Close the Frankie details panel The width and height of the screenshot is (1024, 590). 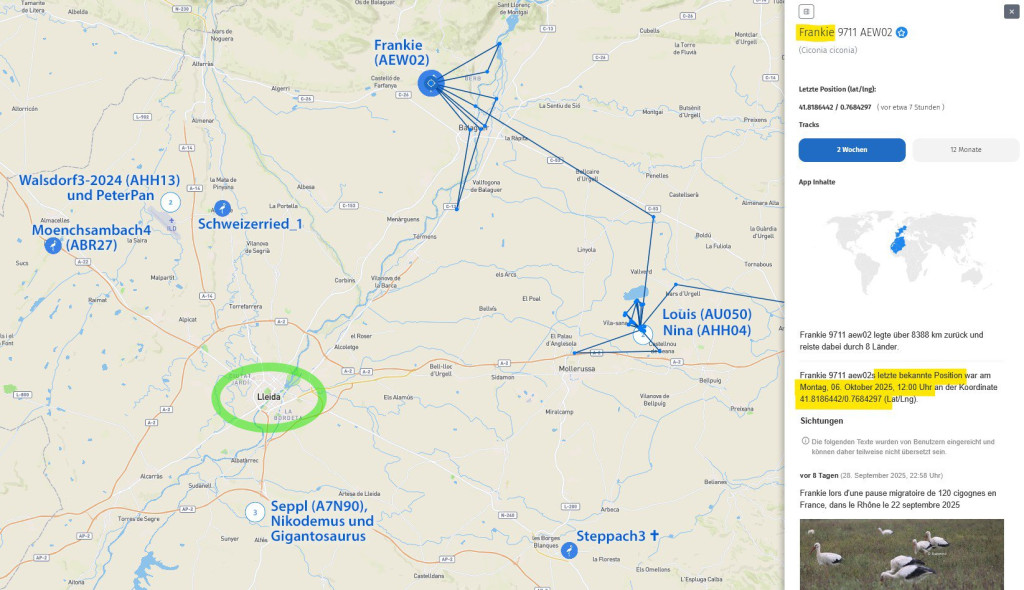click(1011, 11)
